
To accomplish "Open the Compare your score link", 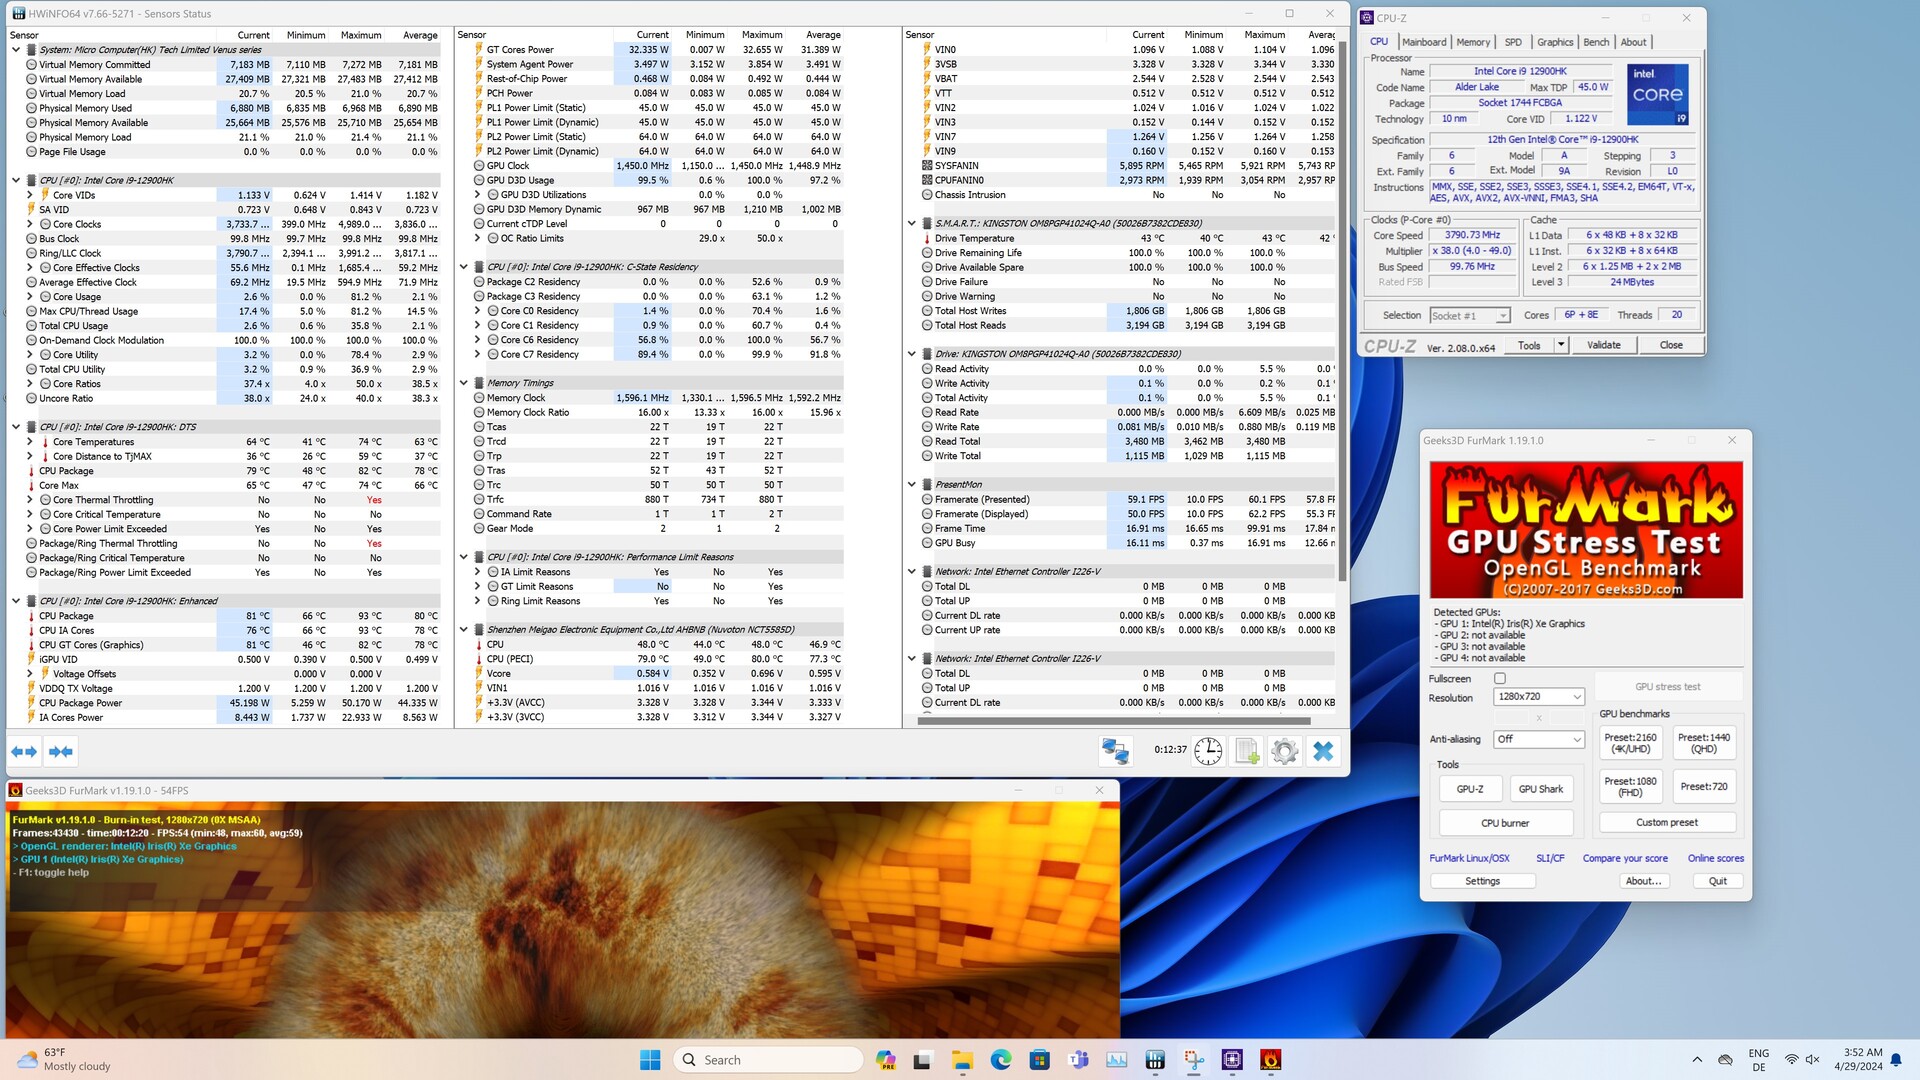I will click(x=1625, y=858).
